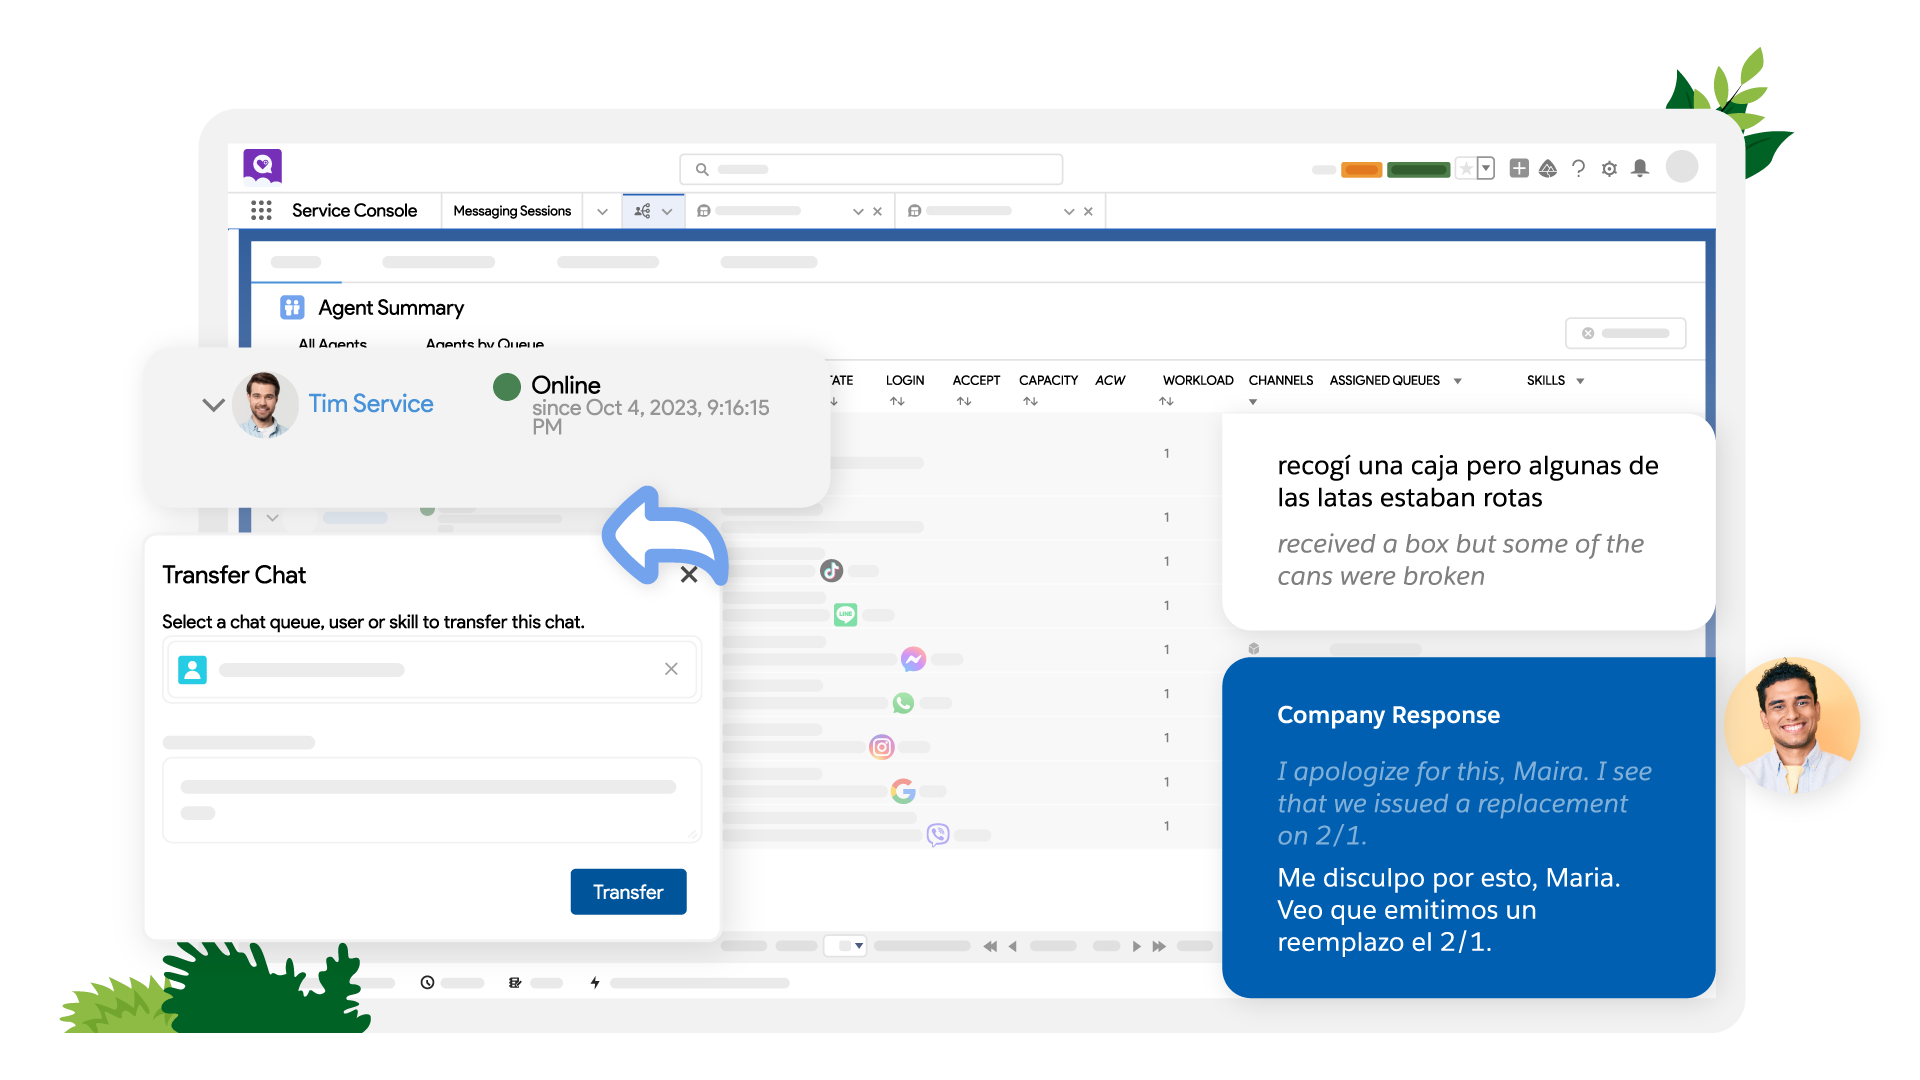Toggle the LOGIN column sort order
Image resolution: width=1920 pixels, height=1080 pixels.
[x=897, y=399]
